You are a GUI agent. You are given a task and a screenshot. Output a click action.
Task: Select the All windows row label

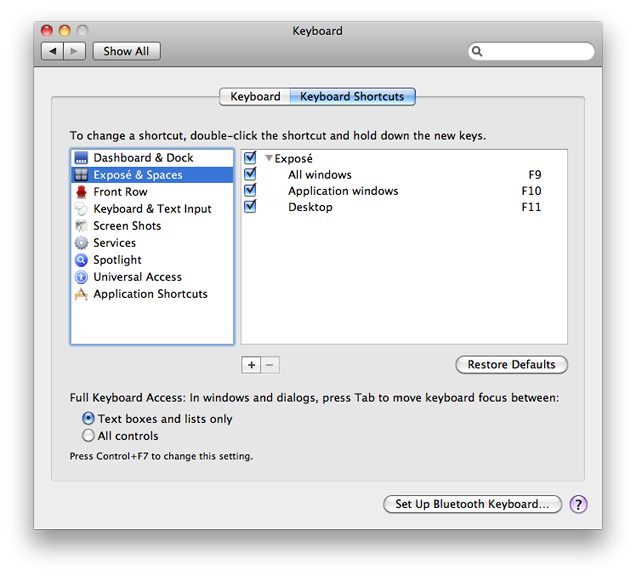coord(320,175)
